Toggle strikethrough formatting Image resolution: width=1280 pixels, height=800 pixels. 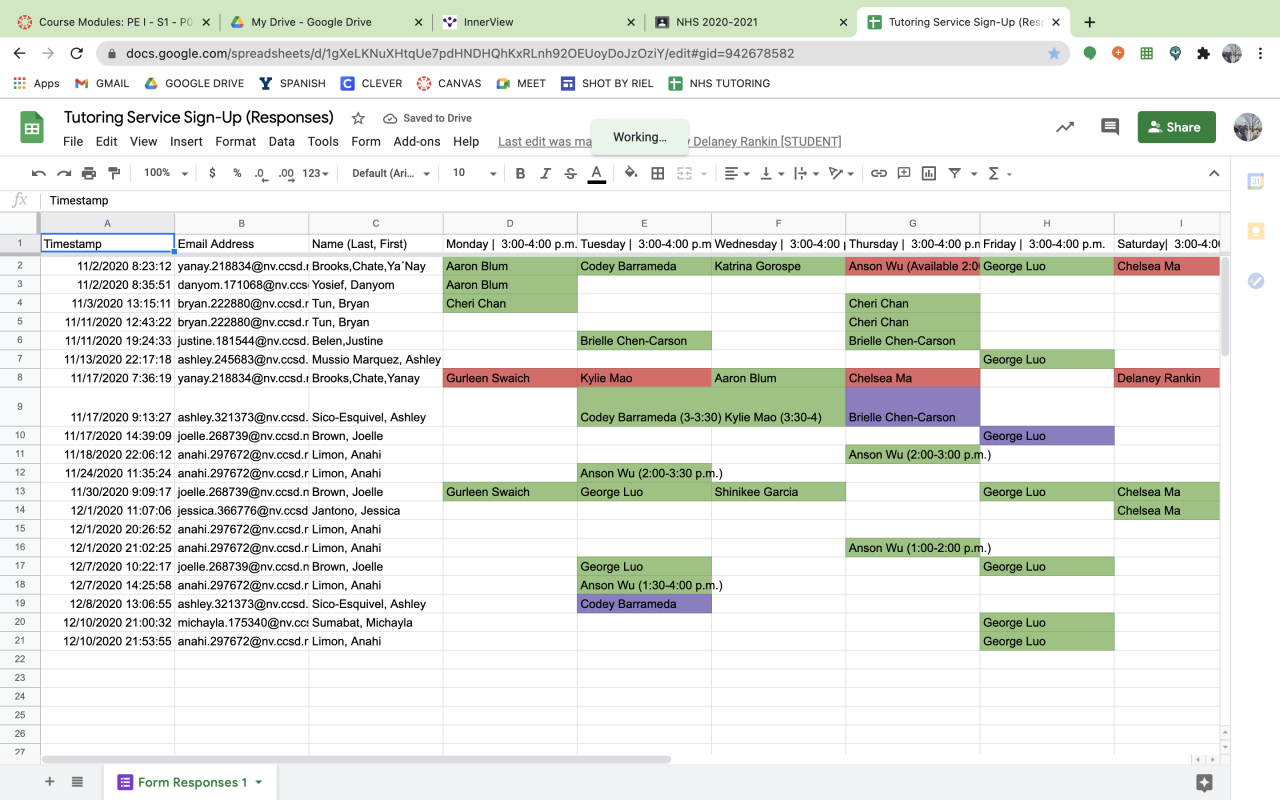click(570, 173)
